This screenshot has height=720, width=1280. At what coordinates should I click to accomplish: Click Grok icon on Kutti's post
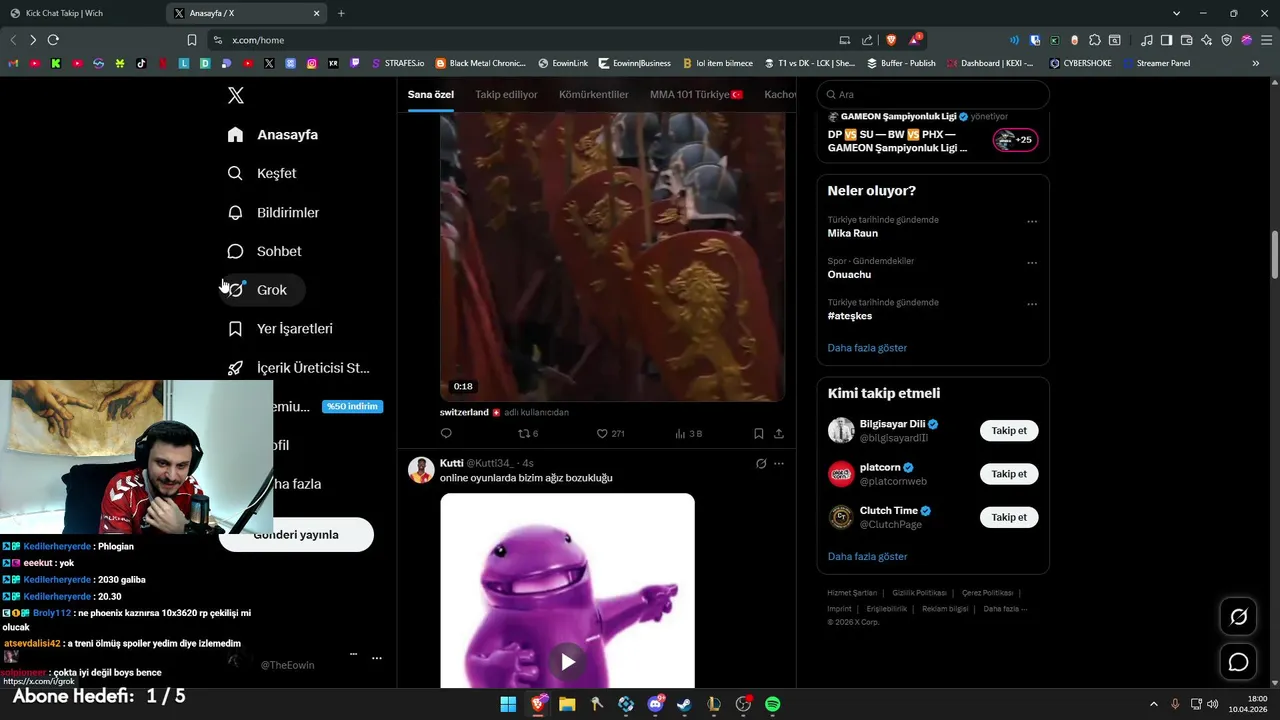coord(761,464)
